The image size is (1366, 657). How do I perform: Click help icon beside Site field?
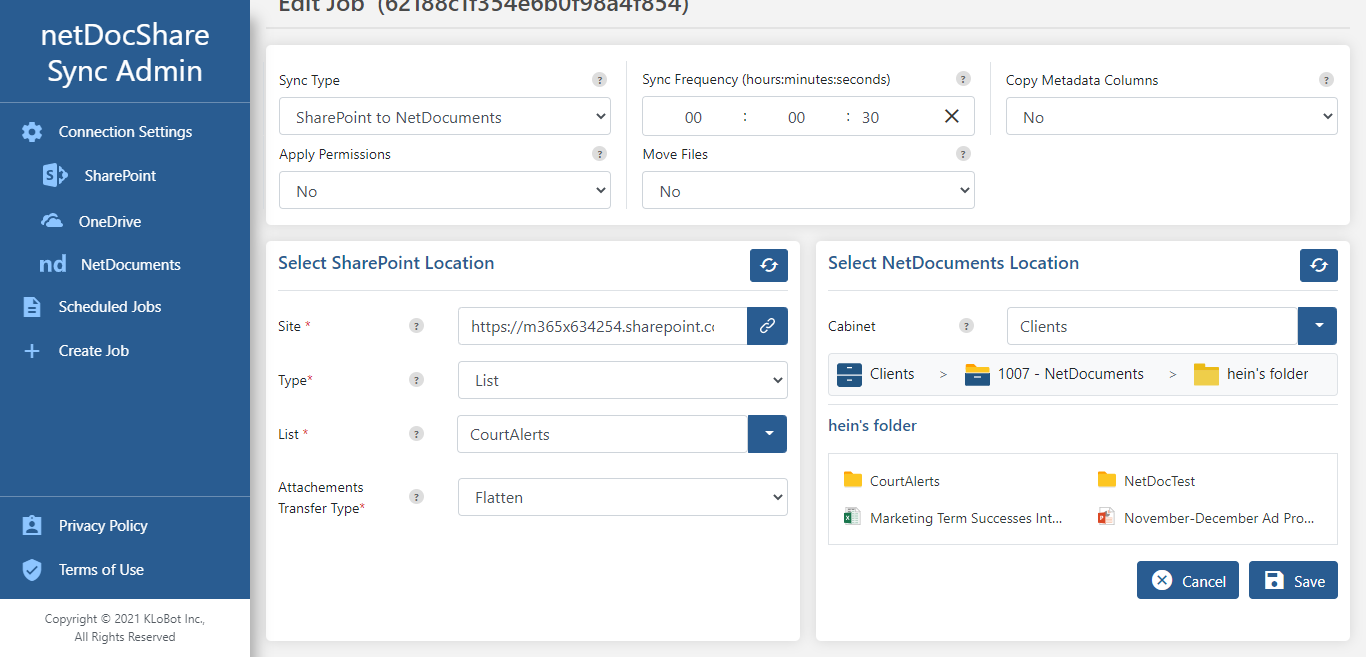tap(417, 326)
